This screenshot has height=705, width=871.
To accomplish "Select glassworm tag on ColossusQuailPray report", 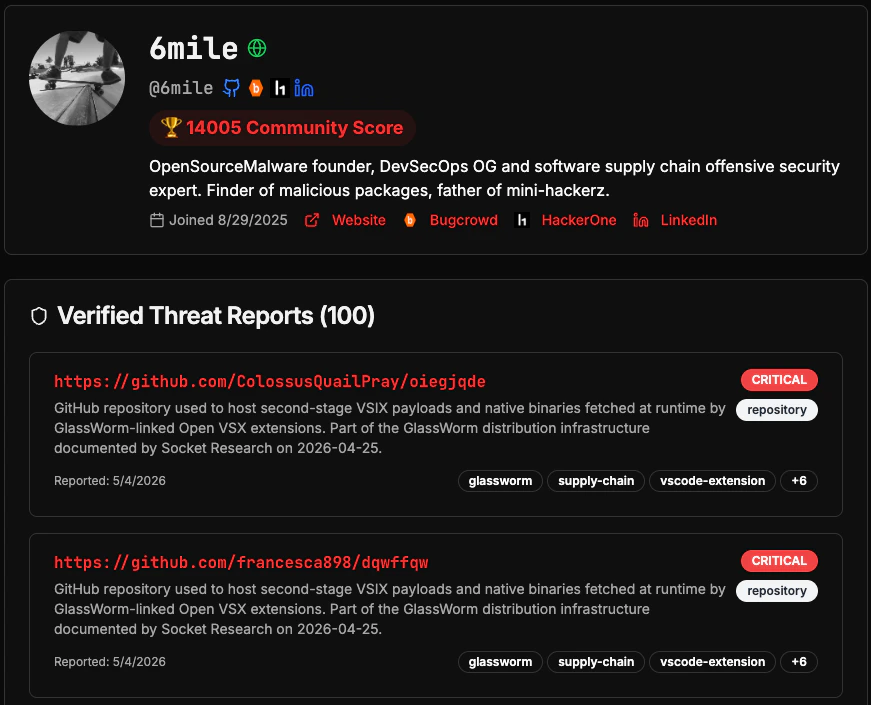I will (500, 481).
